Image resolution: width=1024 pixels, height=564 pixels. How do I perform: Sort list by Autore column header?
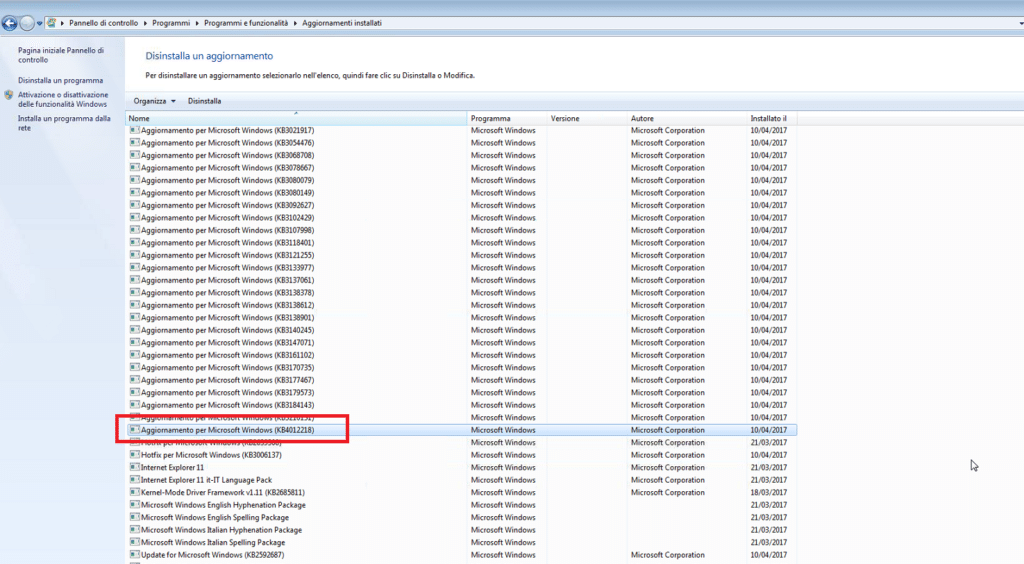click(686, 118)
